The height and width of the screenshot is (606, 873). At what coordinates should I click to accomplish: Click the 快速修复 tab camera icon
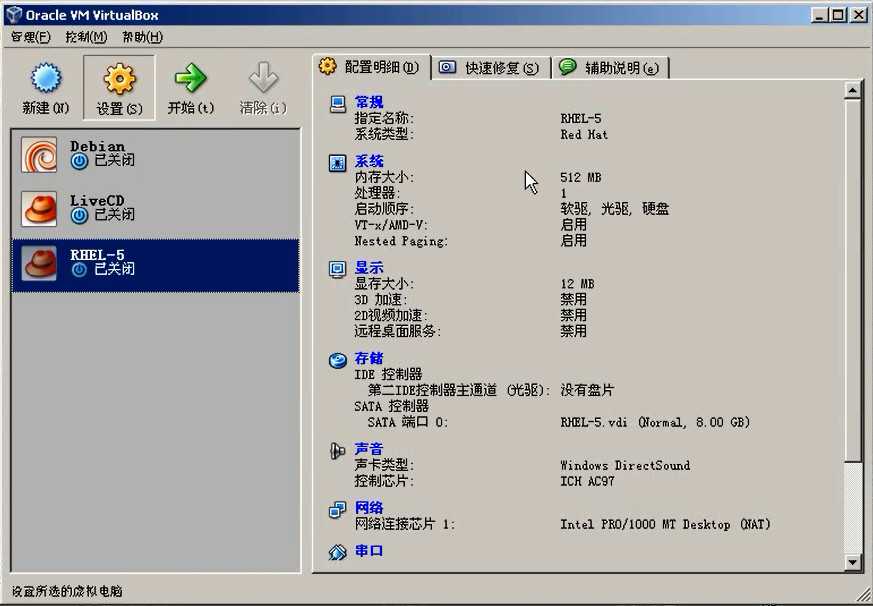[x=447, y=67]
